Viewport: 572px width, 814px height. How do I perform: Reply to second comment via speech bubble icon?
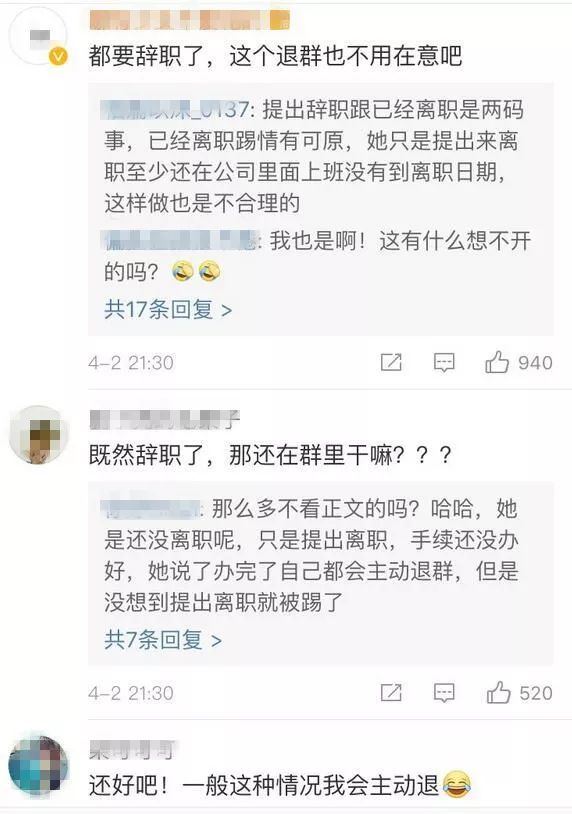pos(444,693)
